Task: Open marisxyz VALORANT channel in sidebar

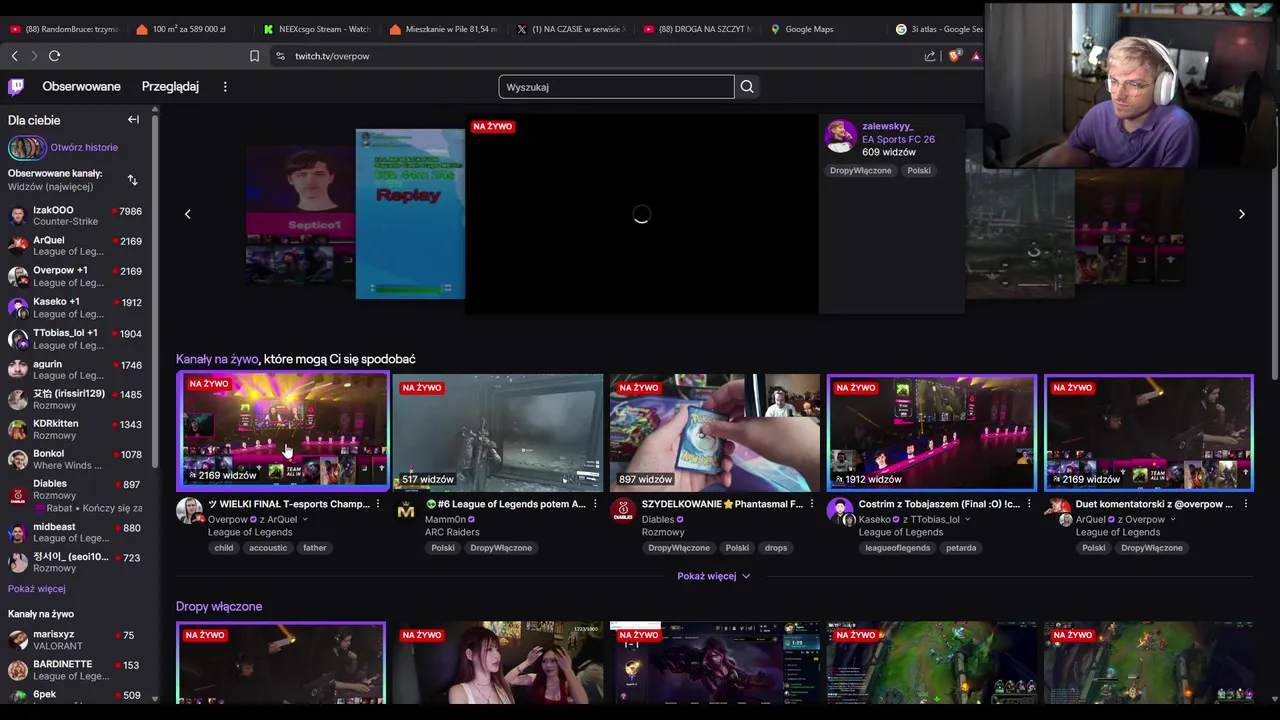Action: click(78, 640)
